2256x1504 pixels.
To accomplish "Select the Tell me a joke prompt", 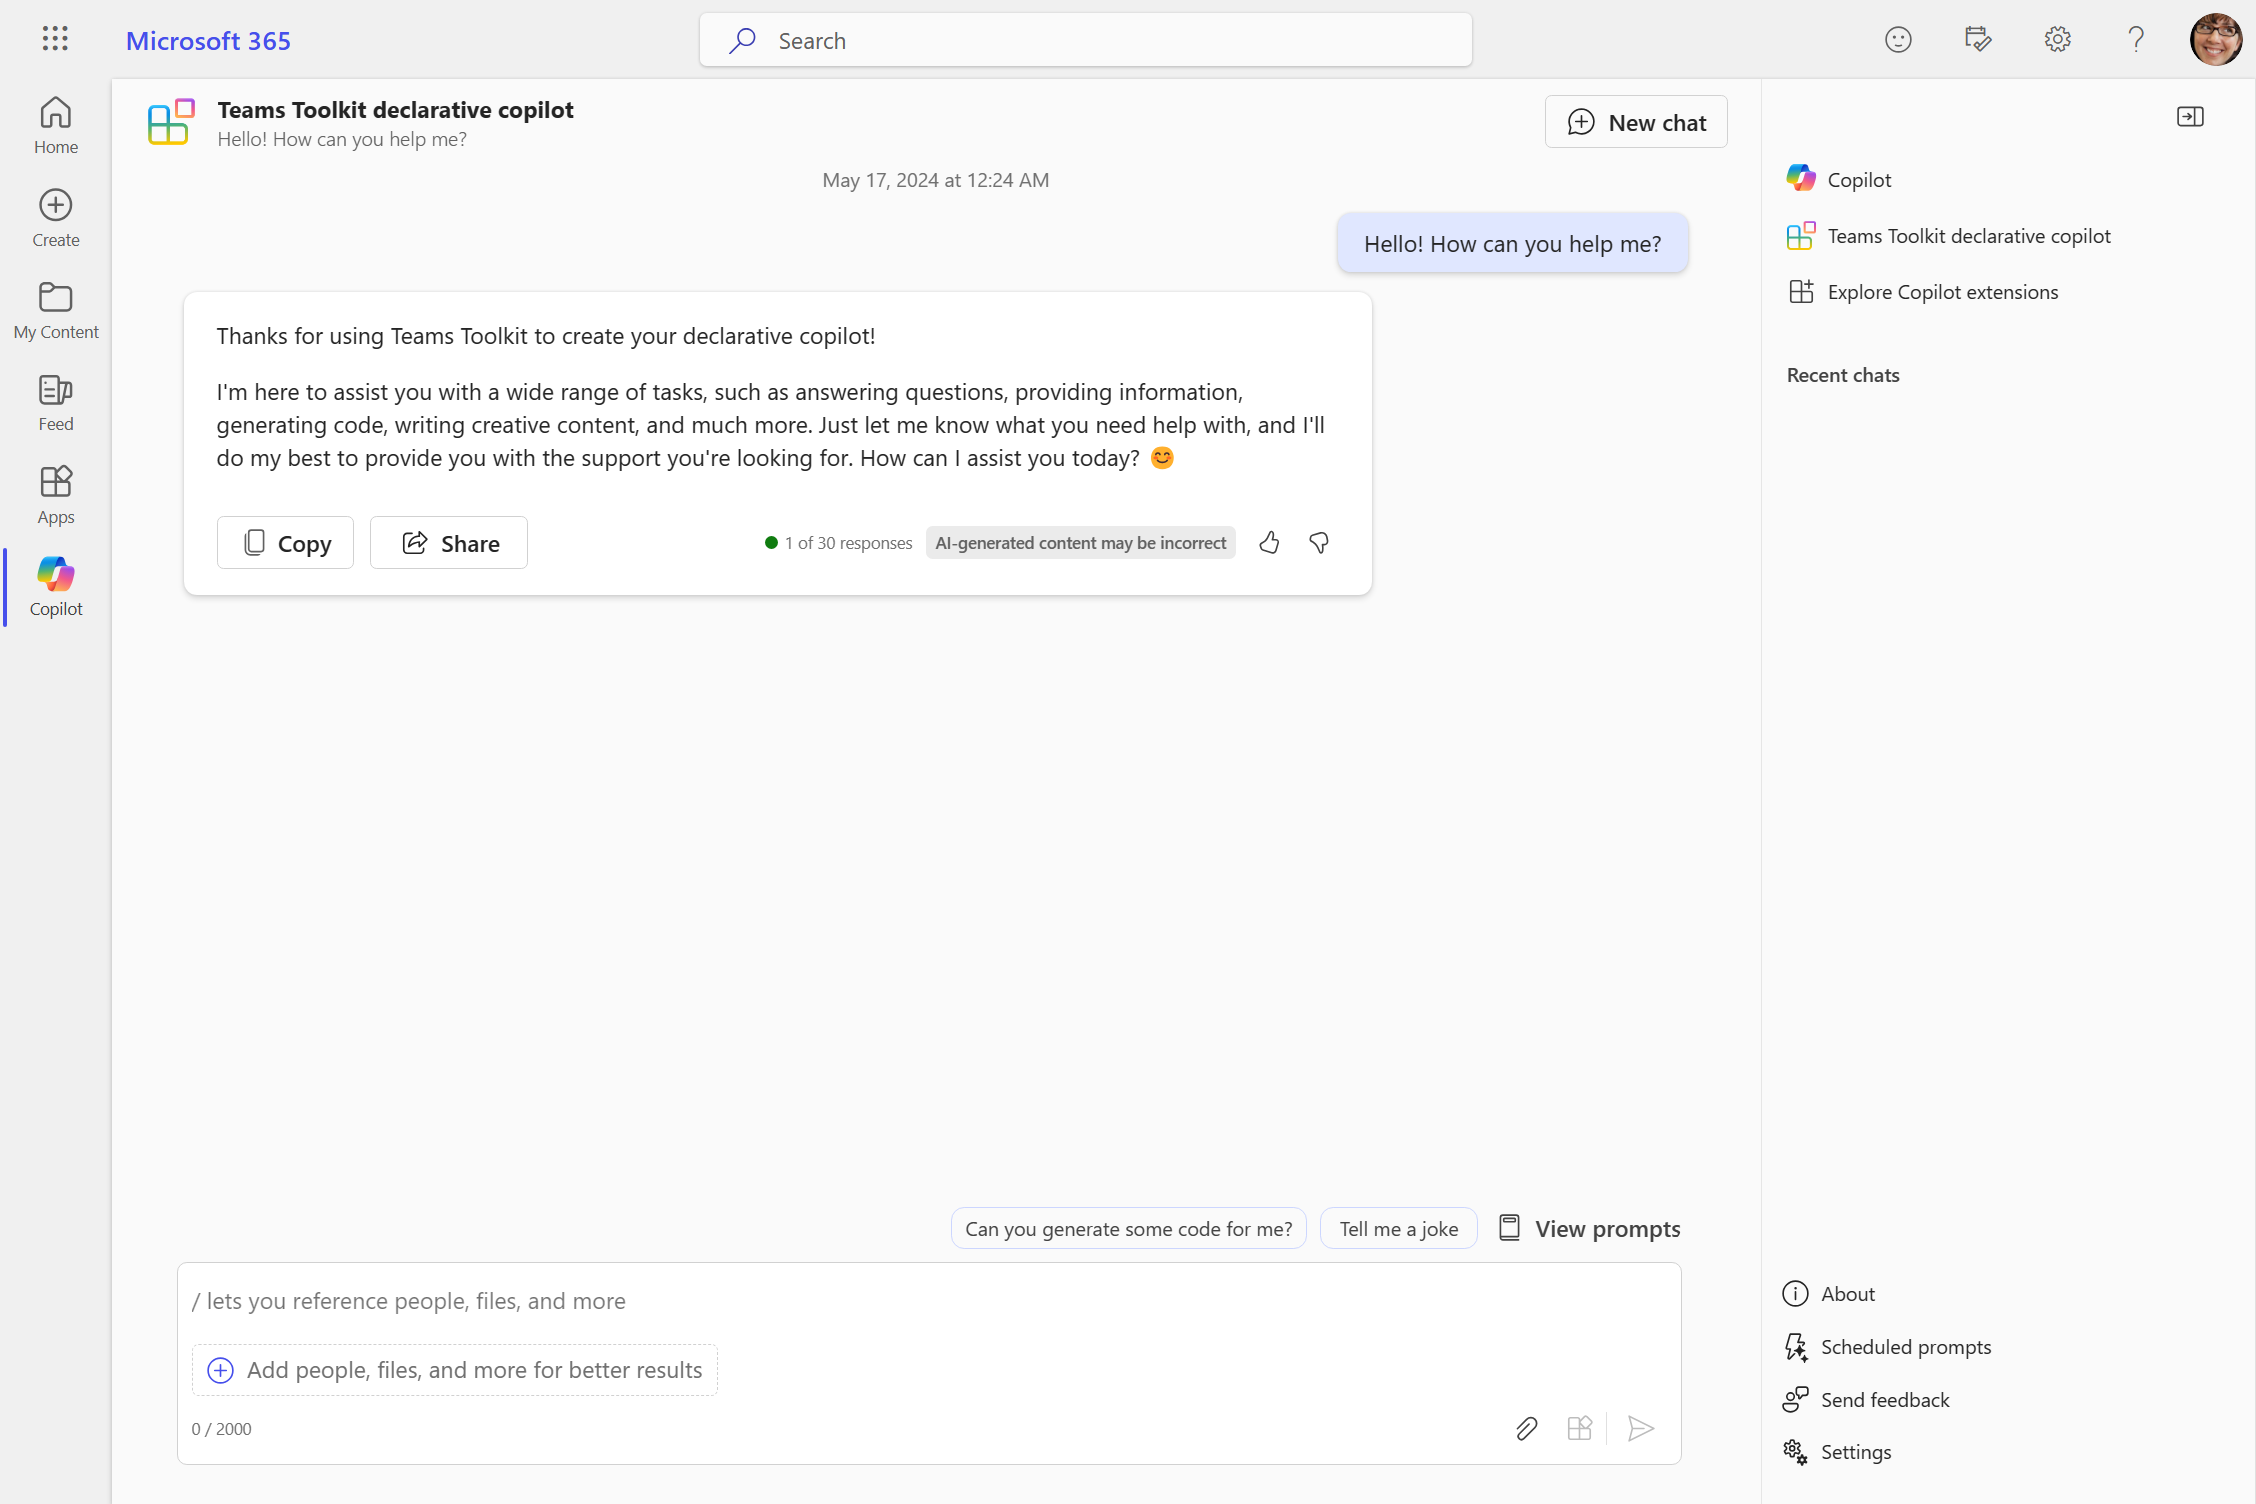I will click(1398, 1227).
